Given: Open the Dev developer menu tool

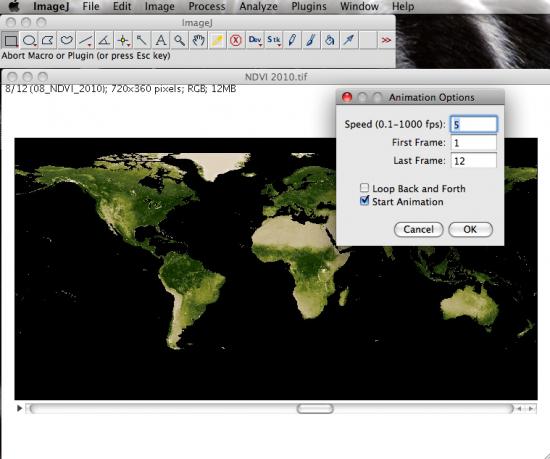Looking at the screenshot, I should point(255,41).
